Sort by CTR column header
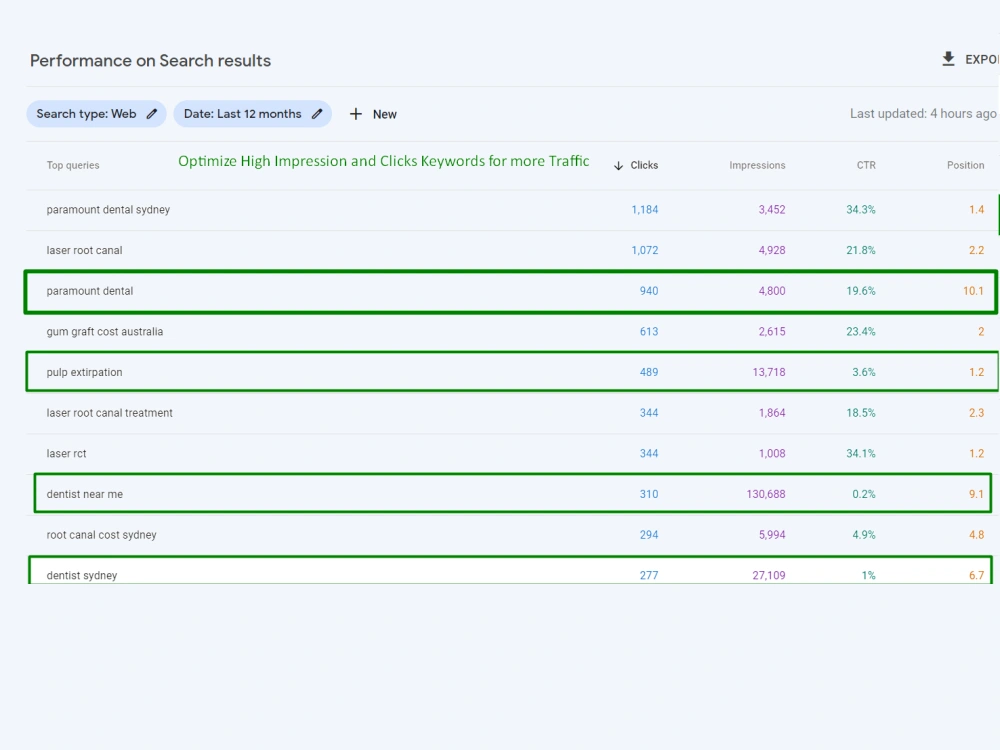The width and height of the screenshot is (1000, 750). coord(865,165)
